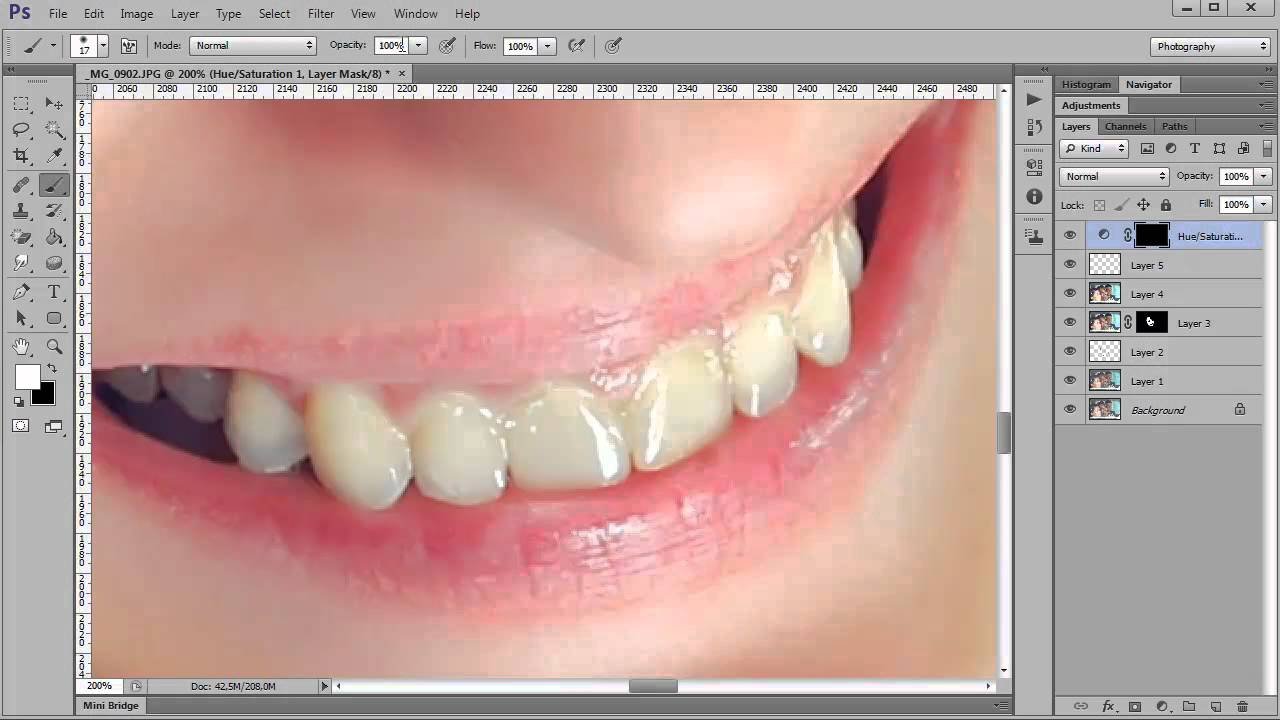Open the Filter menu
The height and width of the screenshot is (720, 1280).
pos(321,14)
